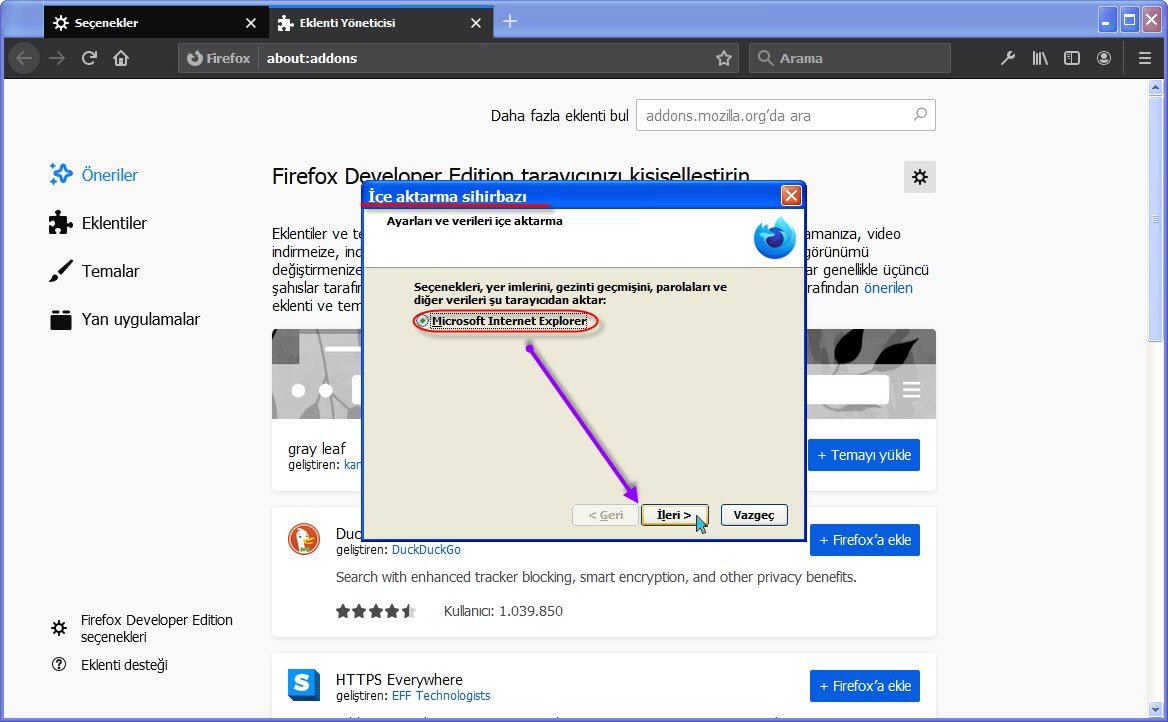Click the DuckDuckGo star rating
The image size is (1168, 722).
click(x=375, y=611)
